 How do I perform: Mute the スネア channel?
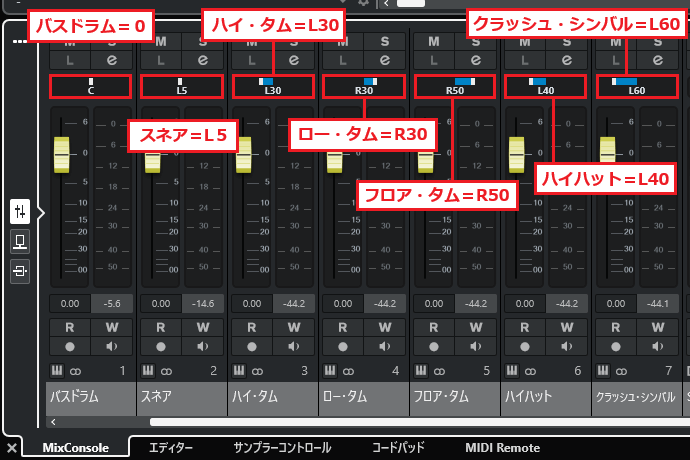pyautogui.click(x=160, y=41)
